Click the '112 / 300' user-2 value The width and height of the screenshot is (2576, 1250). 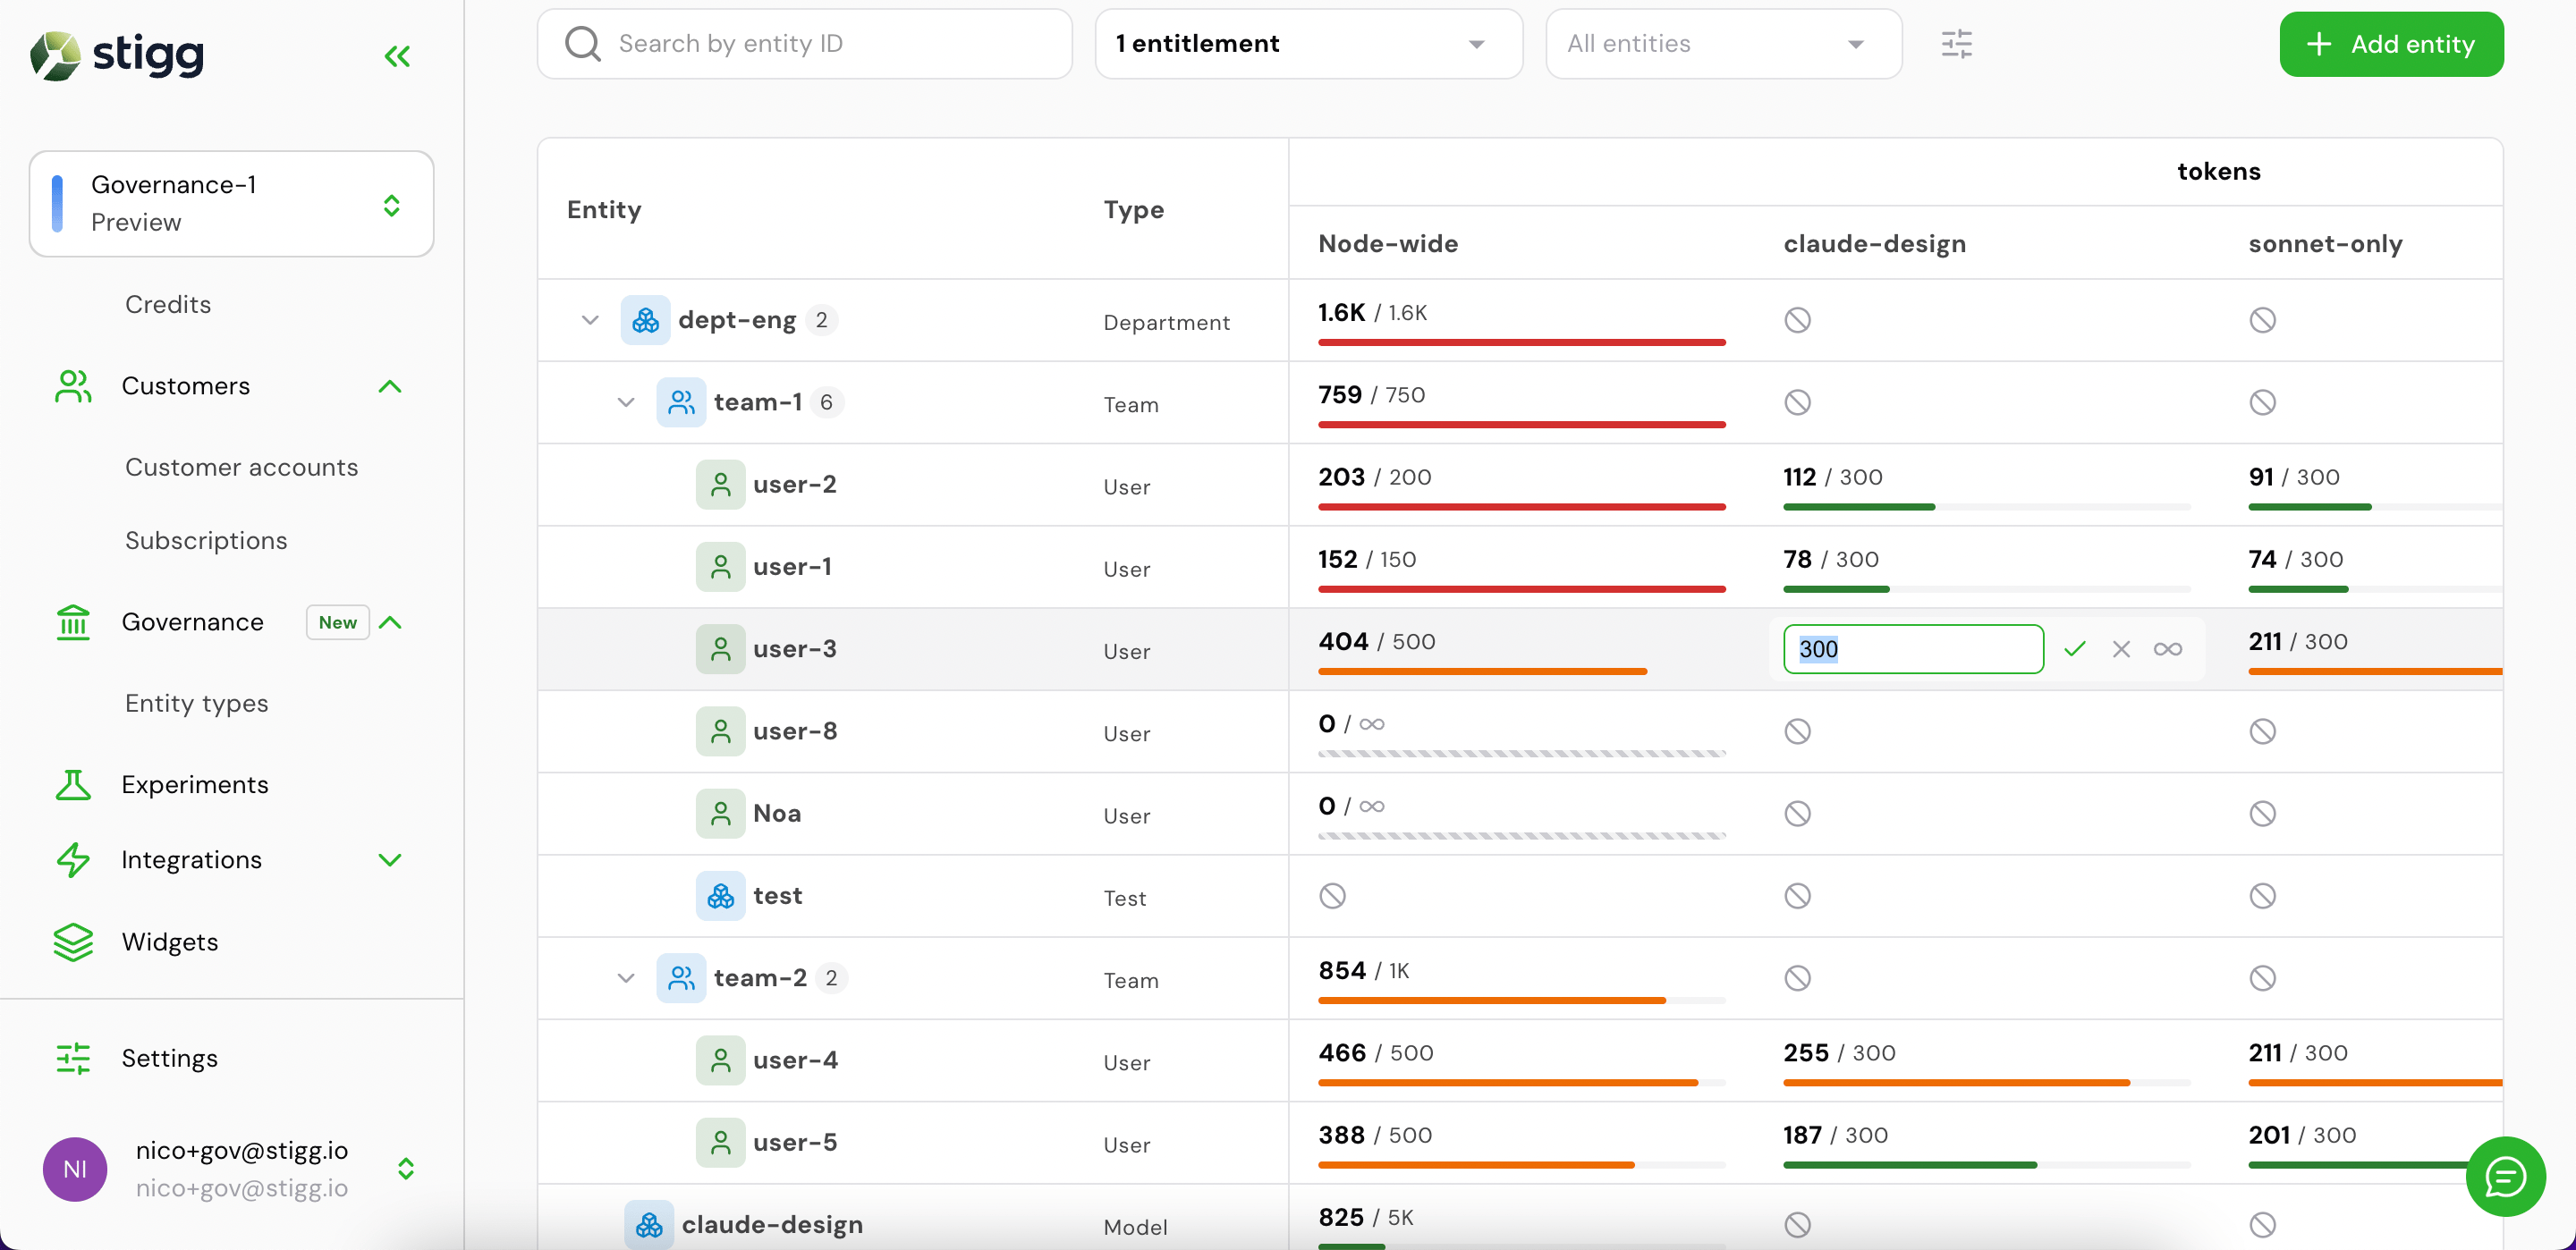click(1832, 477)
